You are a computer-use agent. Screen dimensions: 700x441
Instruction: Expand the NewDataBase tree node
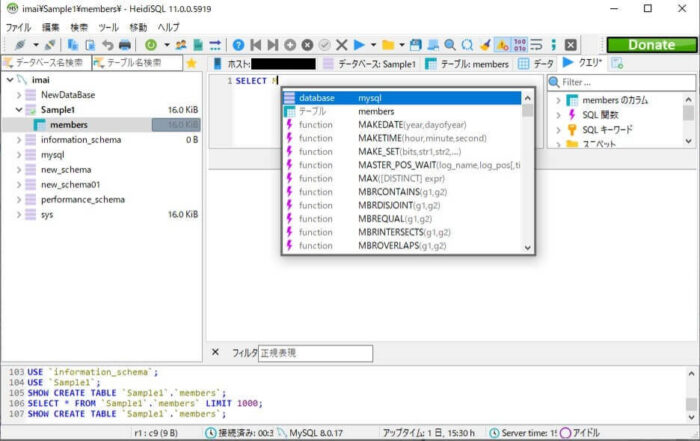point(19,95)
